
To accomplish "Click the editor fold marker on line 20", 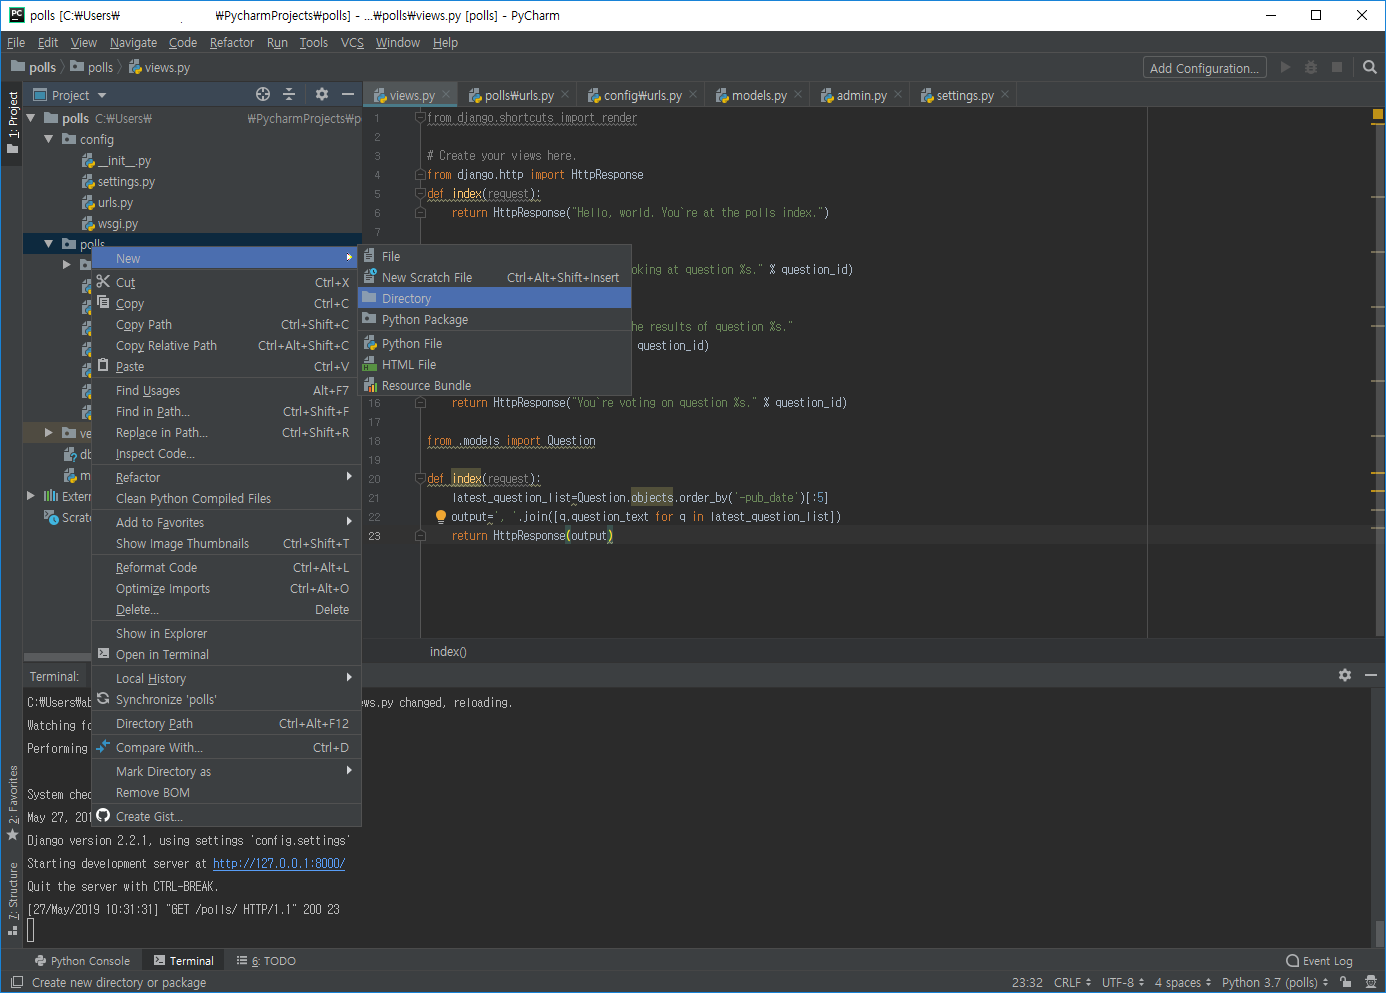I will pyautogui.click(x=420, y=478).
